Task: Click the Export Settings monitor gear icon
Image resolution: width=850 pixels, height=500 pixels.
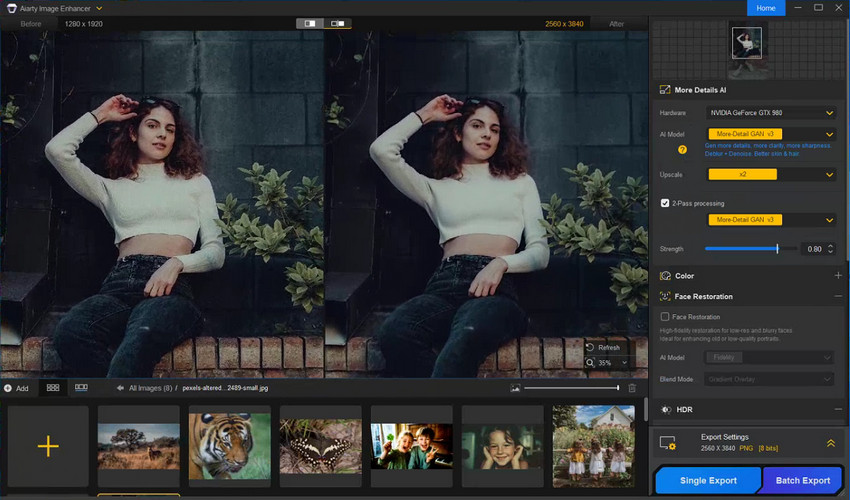Action: [668, 443]
